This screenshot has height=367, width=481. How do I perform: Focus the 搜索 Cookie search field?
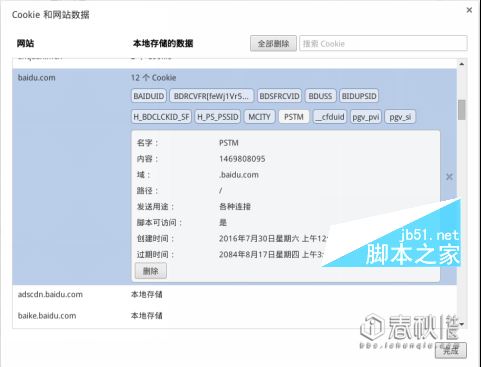(383, 43)
